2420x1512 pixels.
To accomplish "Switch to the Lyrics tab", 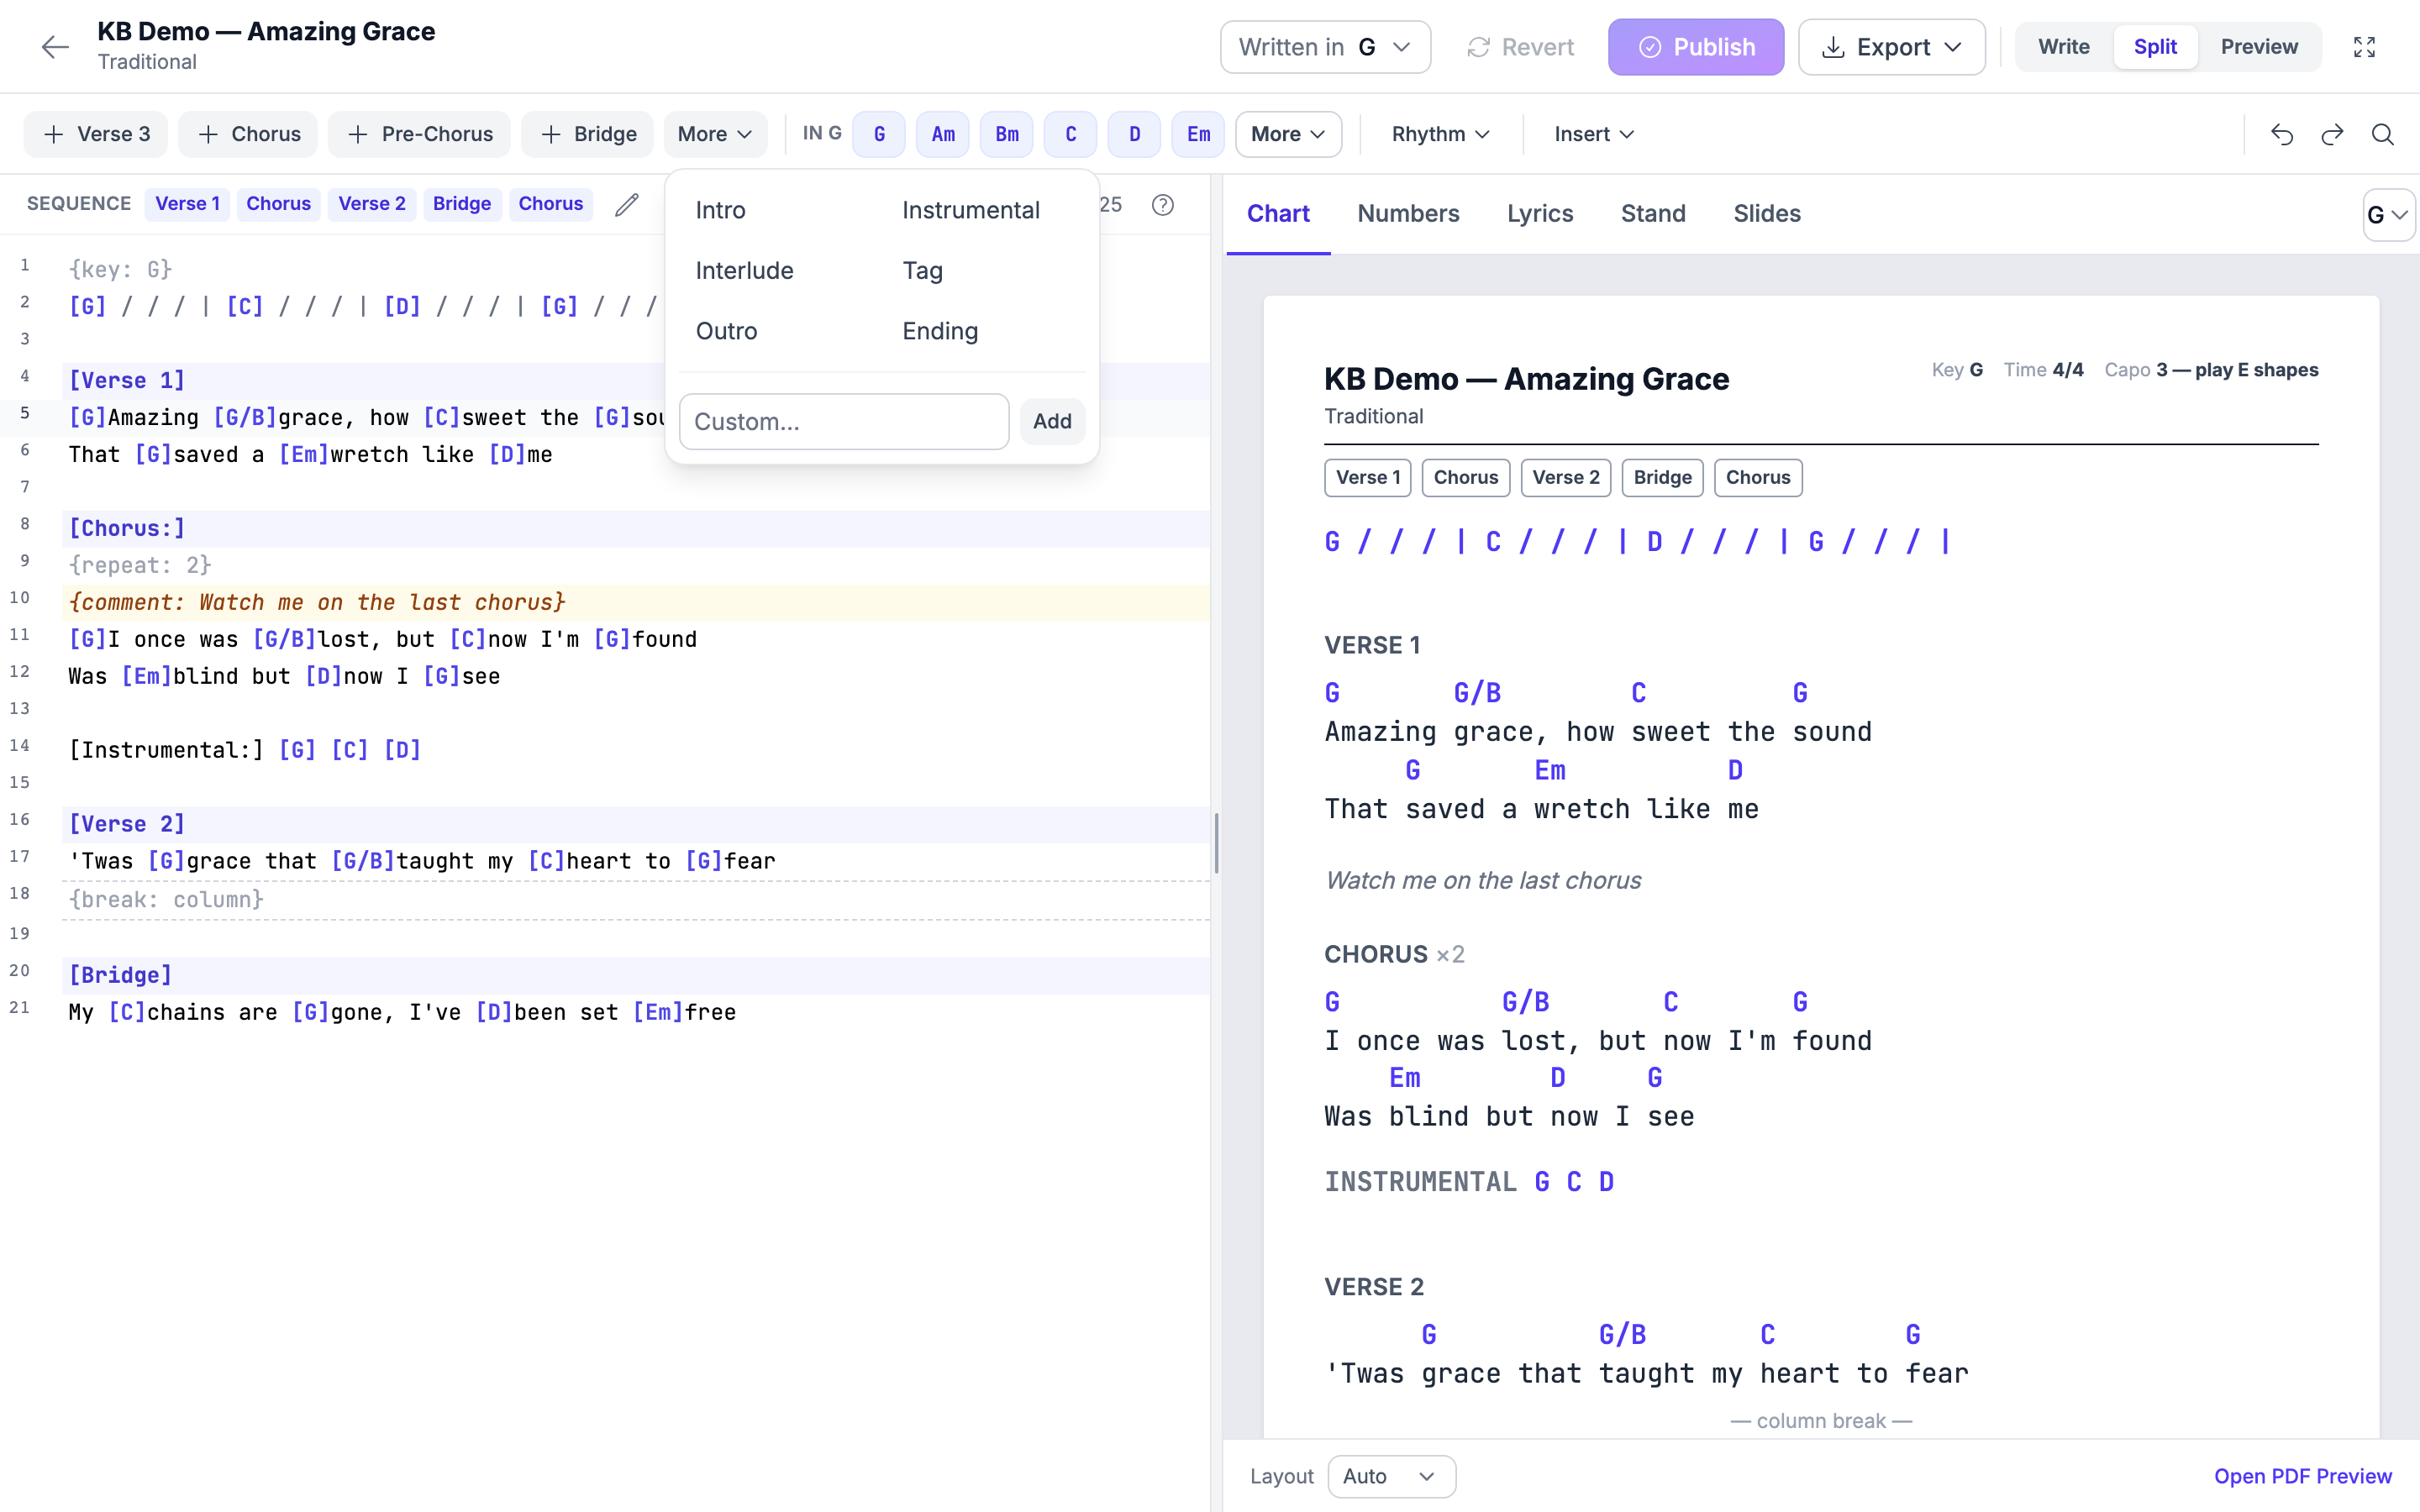I will (1540, 213).
